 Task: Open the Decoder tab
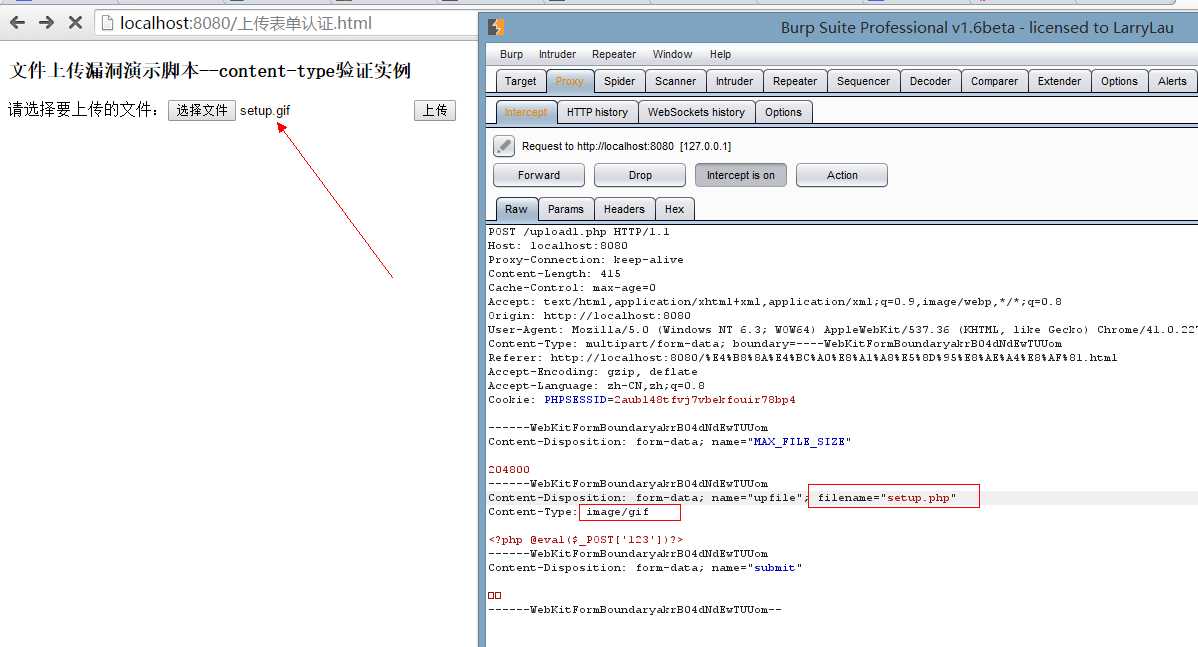930,81
